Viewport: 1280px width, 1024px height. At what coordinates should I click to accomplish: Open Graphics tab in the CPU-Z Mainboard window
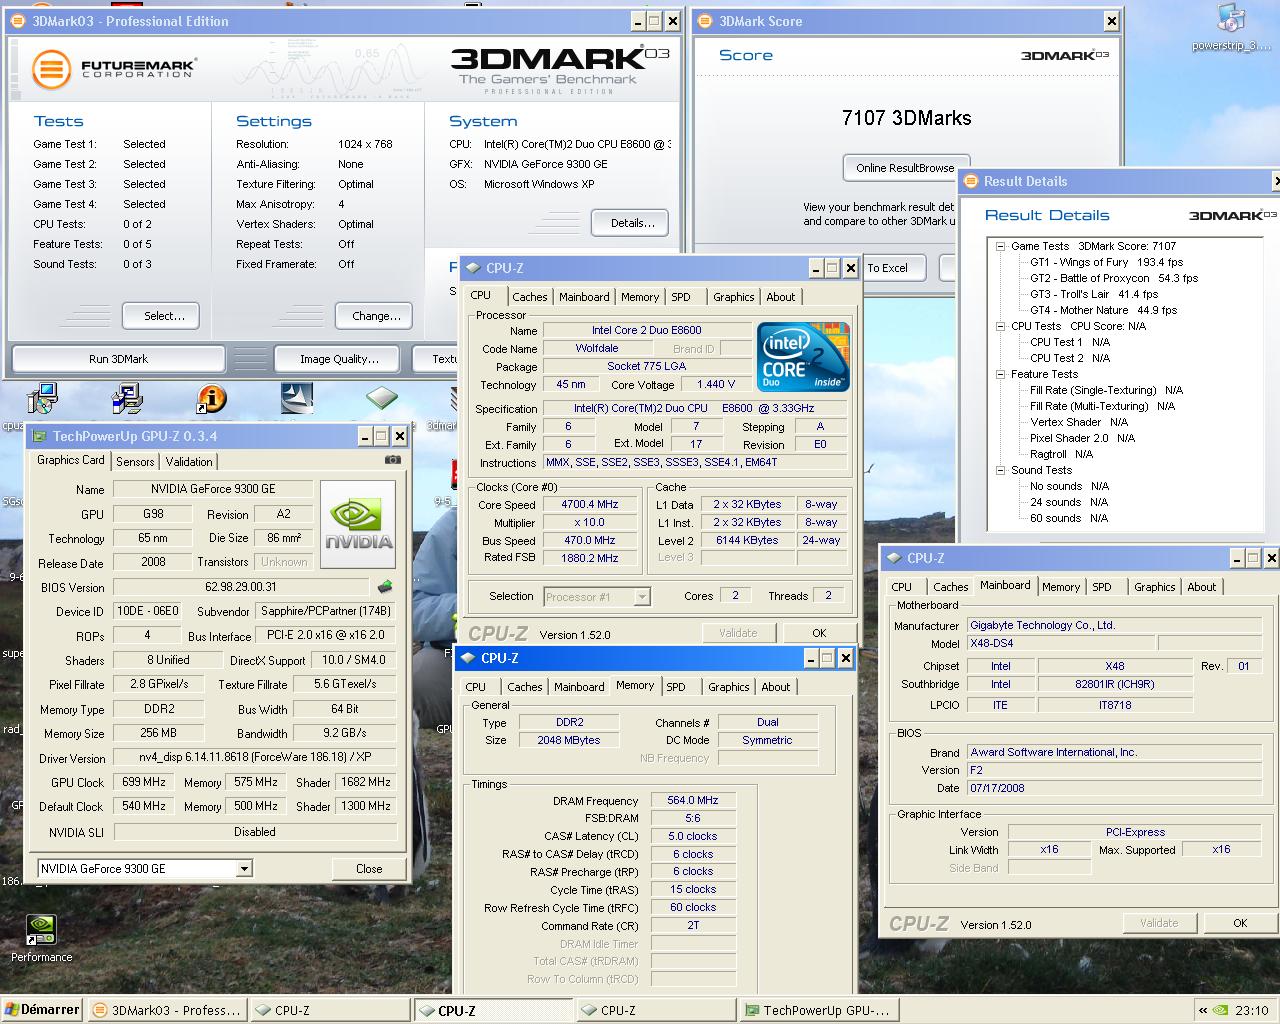pos(1154,587)
